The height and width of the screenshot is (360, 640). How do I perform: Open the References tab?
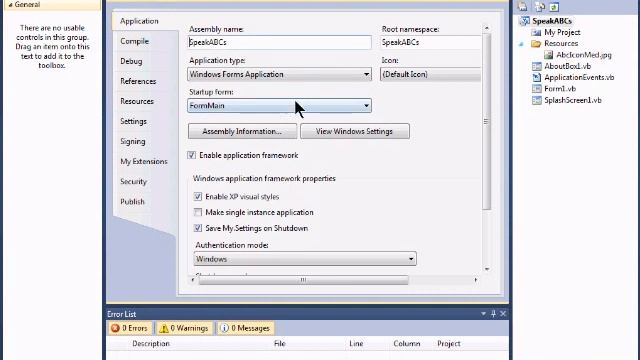pos(138,81)
